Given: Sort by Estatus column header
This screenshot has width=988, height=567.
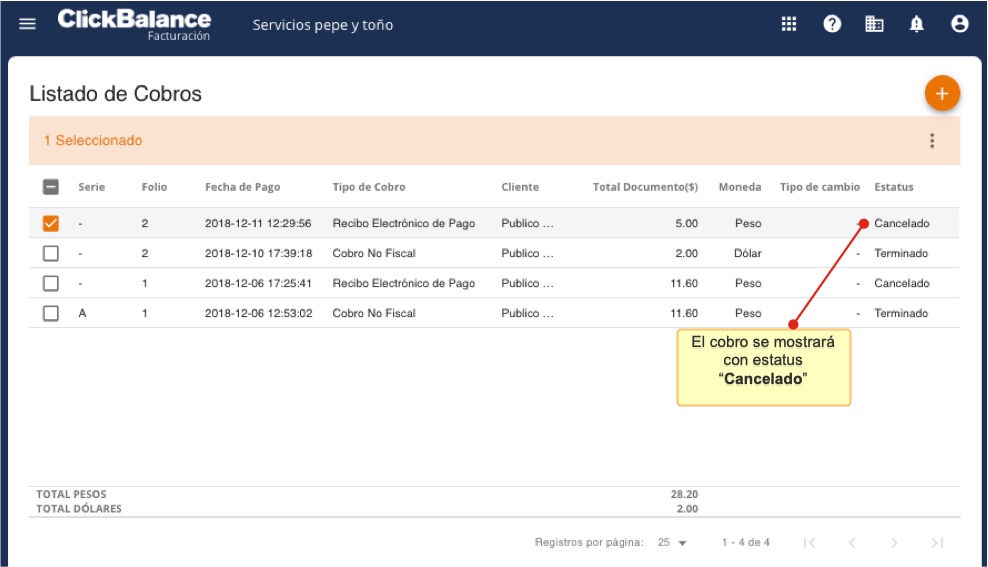Looking at the screenshot, I should click(893, 187).
